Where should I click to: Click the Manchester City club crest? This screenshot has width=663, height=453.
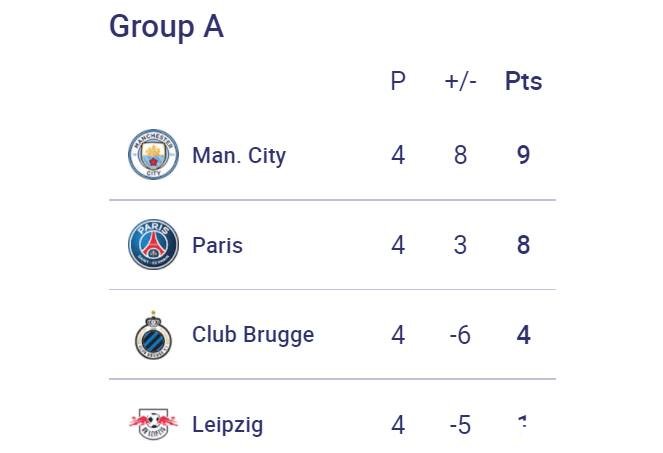click(153, 156)
